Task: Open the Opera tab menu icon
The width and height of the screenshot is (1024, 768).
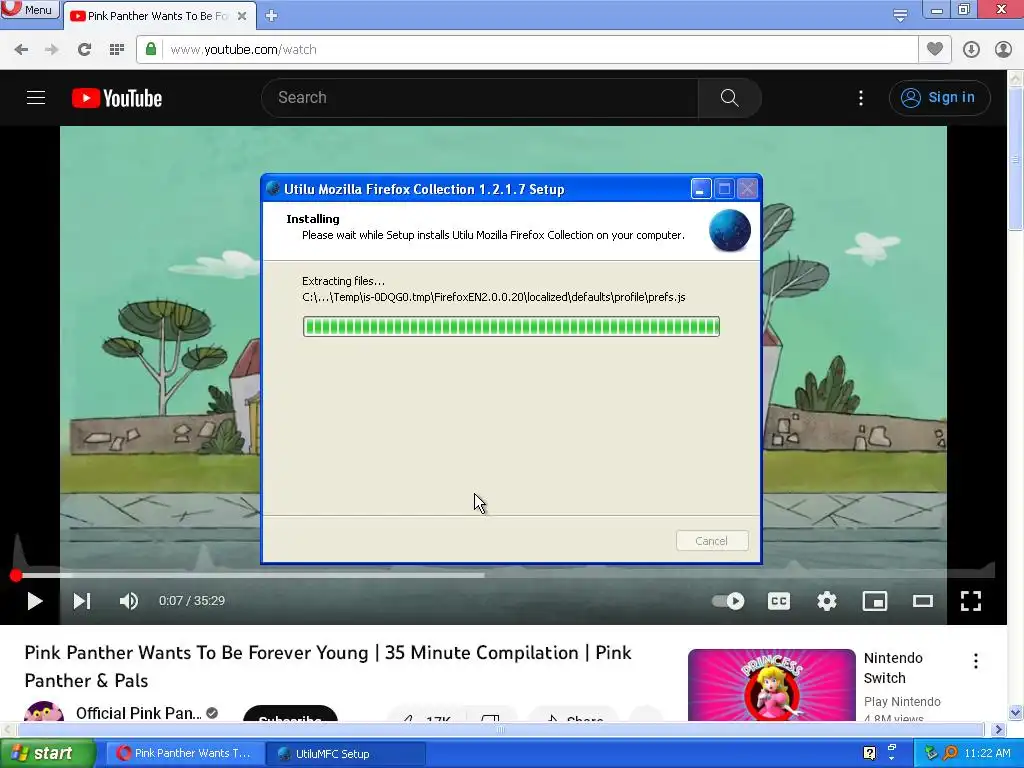Action: (x=900, y=15)
